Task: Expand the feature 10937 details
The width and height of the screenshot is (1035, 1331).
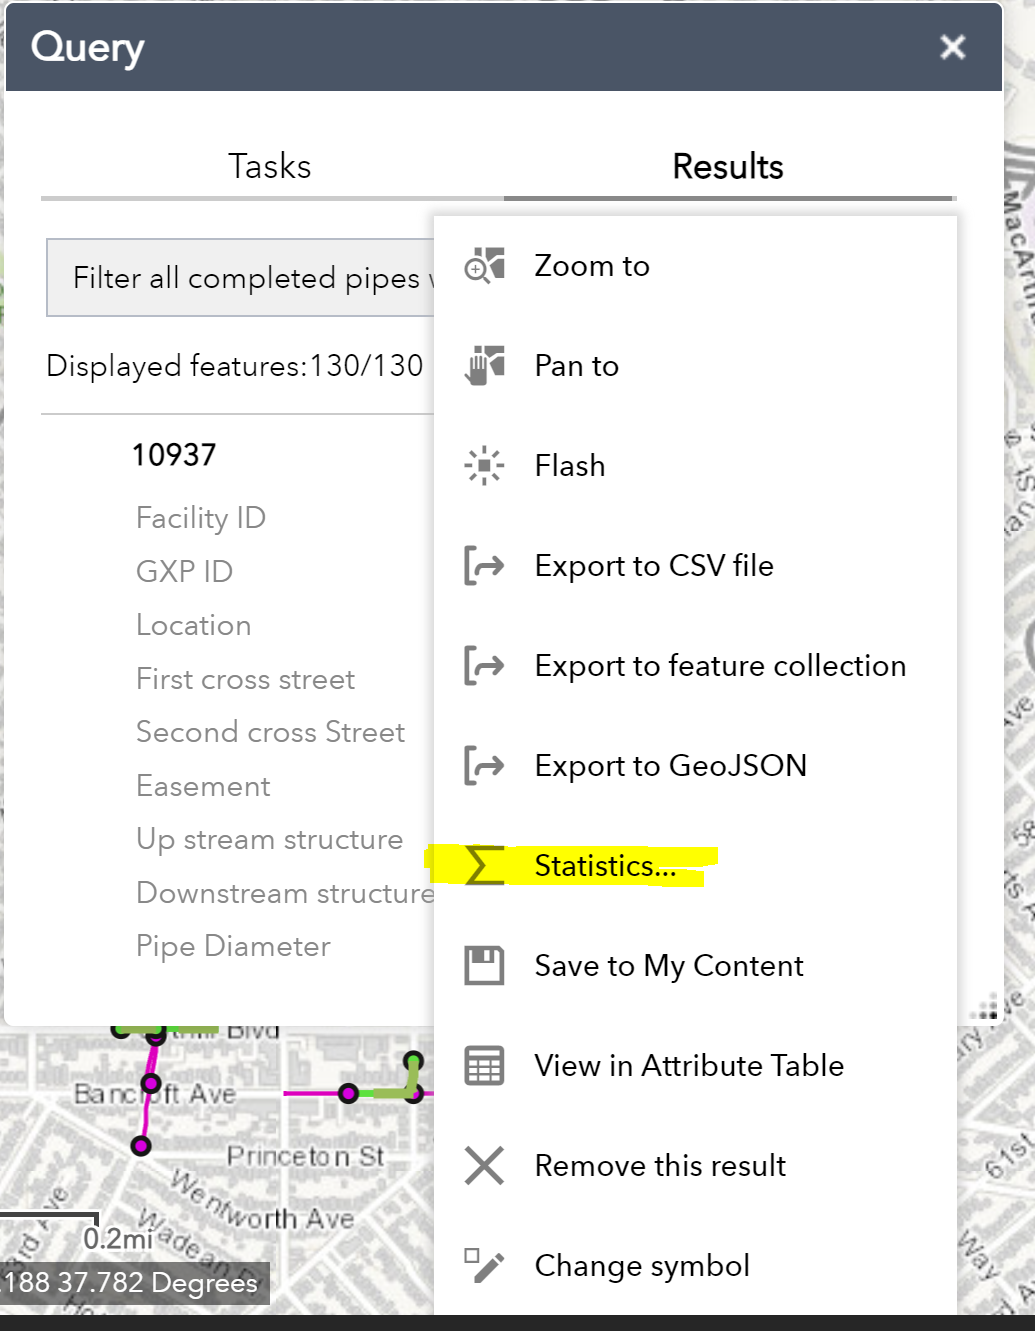Action: pos(174,453)
